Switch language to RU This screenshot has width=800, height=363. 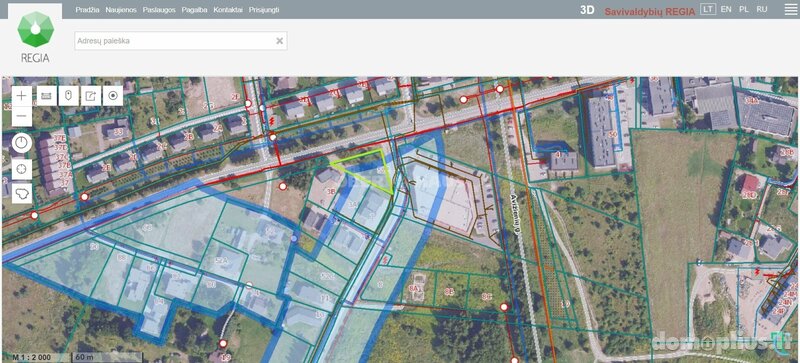pyautogui.click(x=762, y=9)
